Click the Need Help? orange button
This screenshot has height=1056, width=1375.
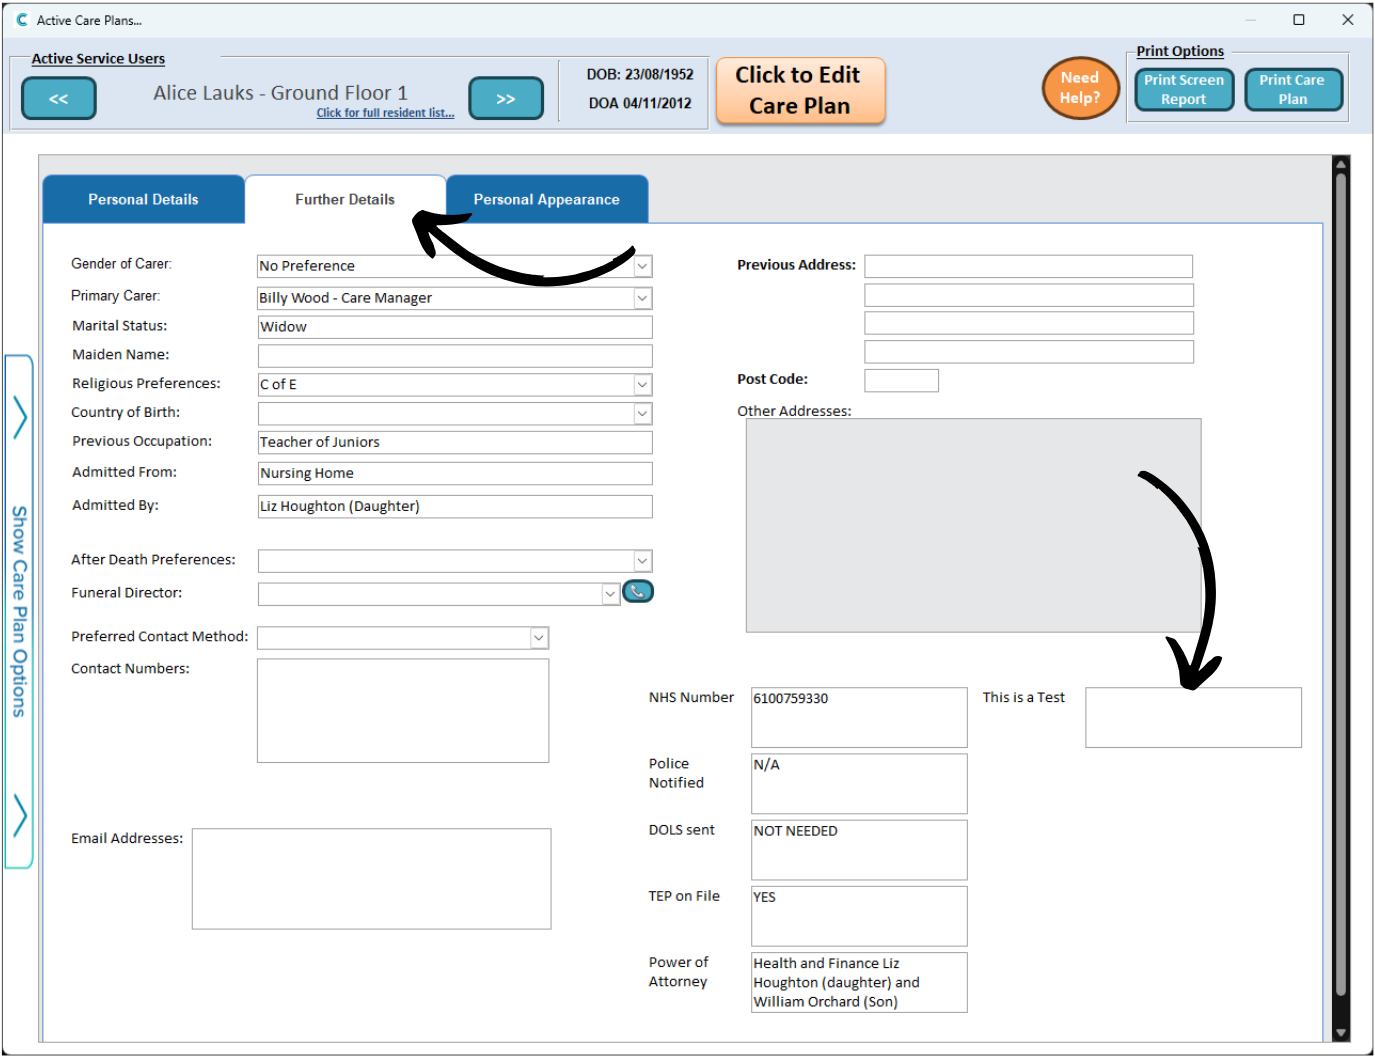point(1079,88)
